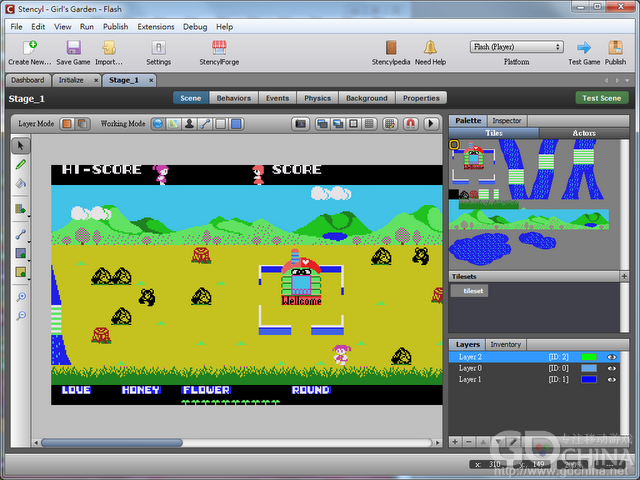This screenshot has height=480, width=640.
Task: Switch to the Events view
Action: coord(277,98)
